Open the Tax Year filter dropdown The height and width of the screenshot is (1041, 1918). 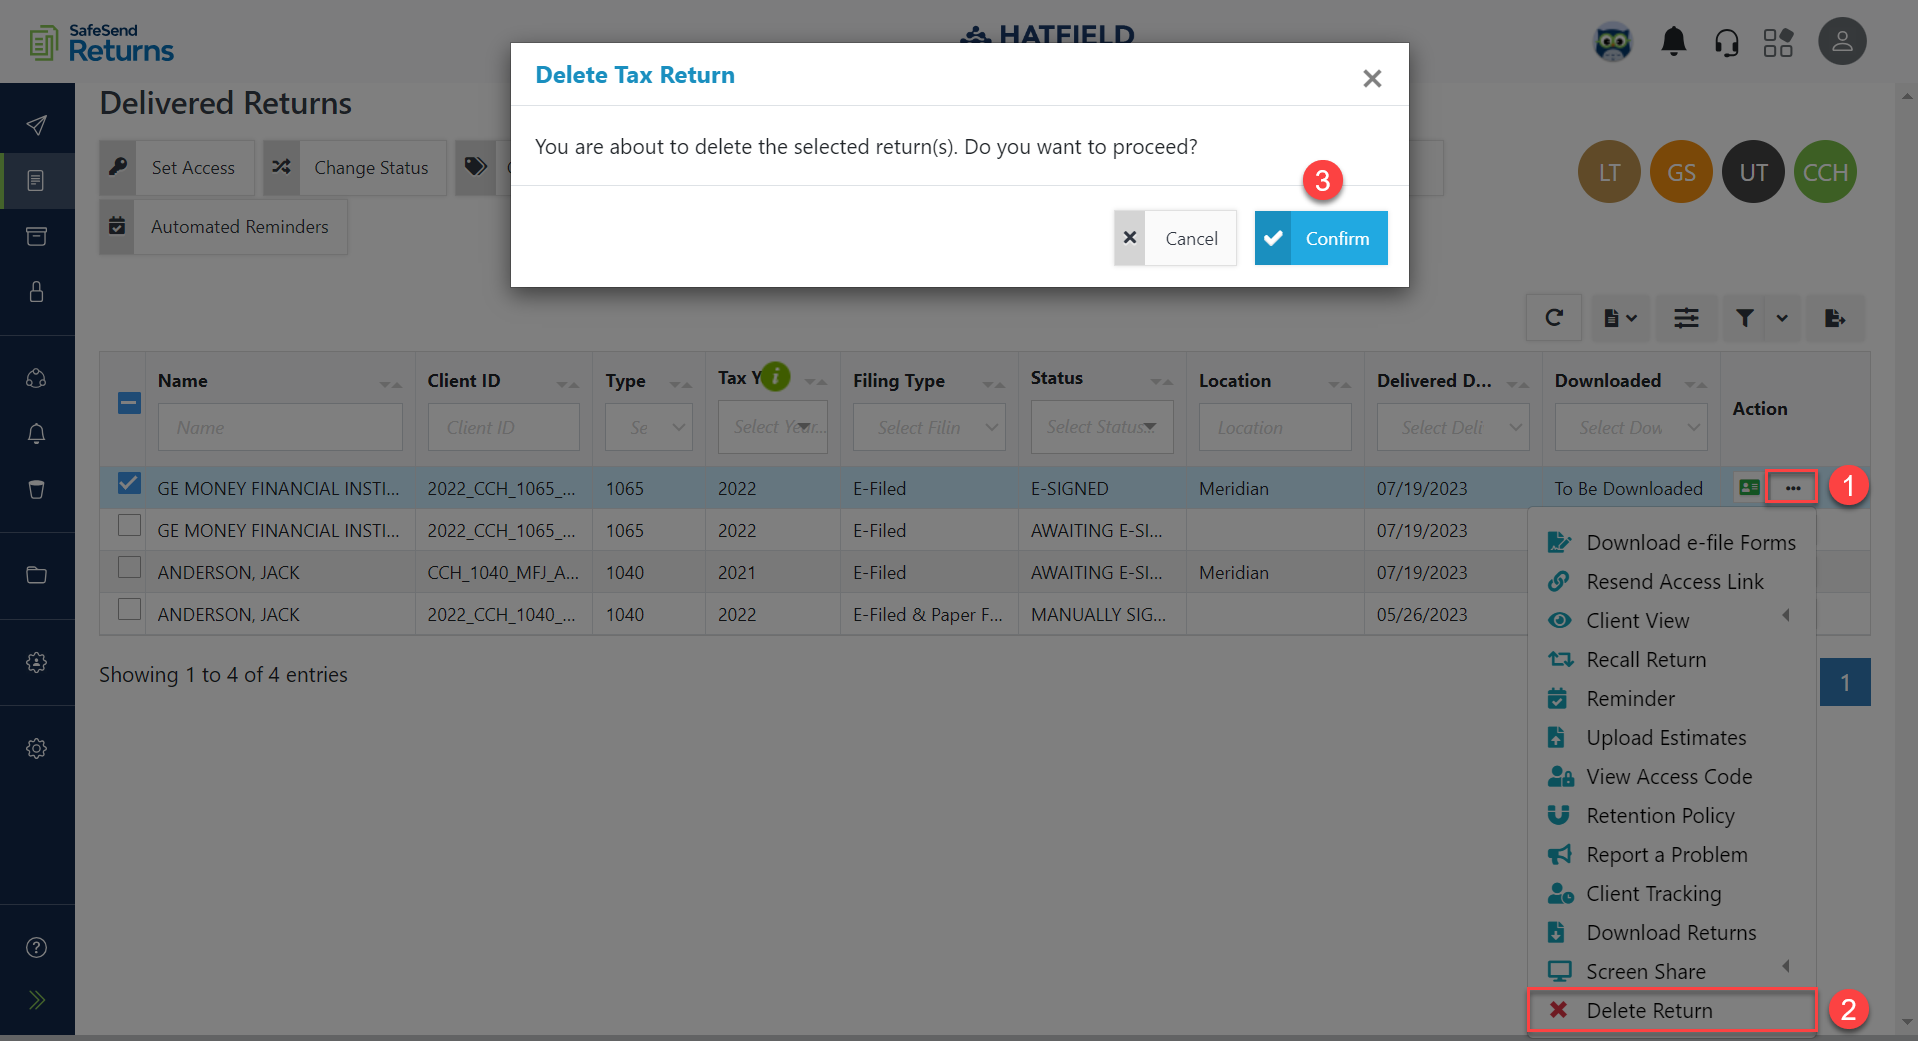(772, 427)
